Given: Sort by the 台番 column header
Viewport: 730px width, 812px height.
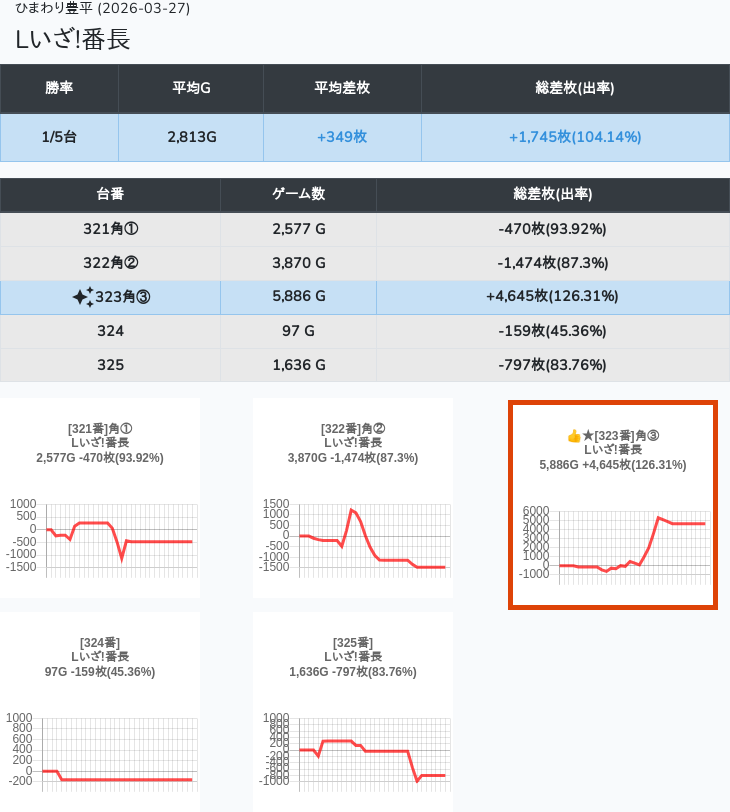Looking at the screenshot, I should coord(110,195).
